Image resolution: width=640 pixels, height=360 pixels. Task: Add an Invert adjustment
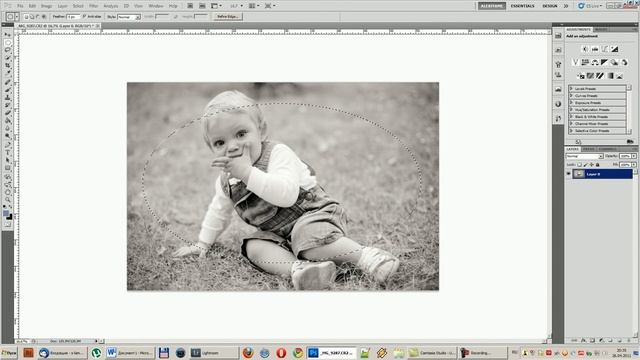coord(580,76)
